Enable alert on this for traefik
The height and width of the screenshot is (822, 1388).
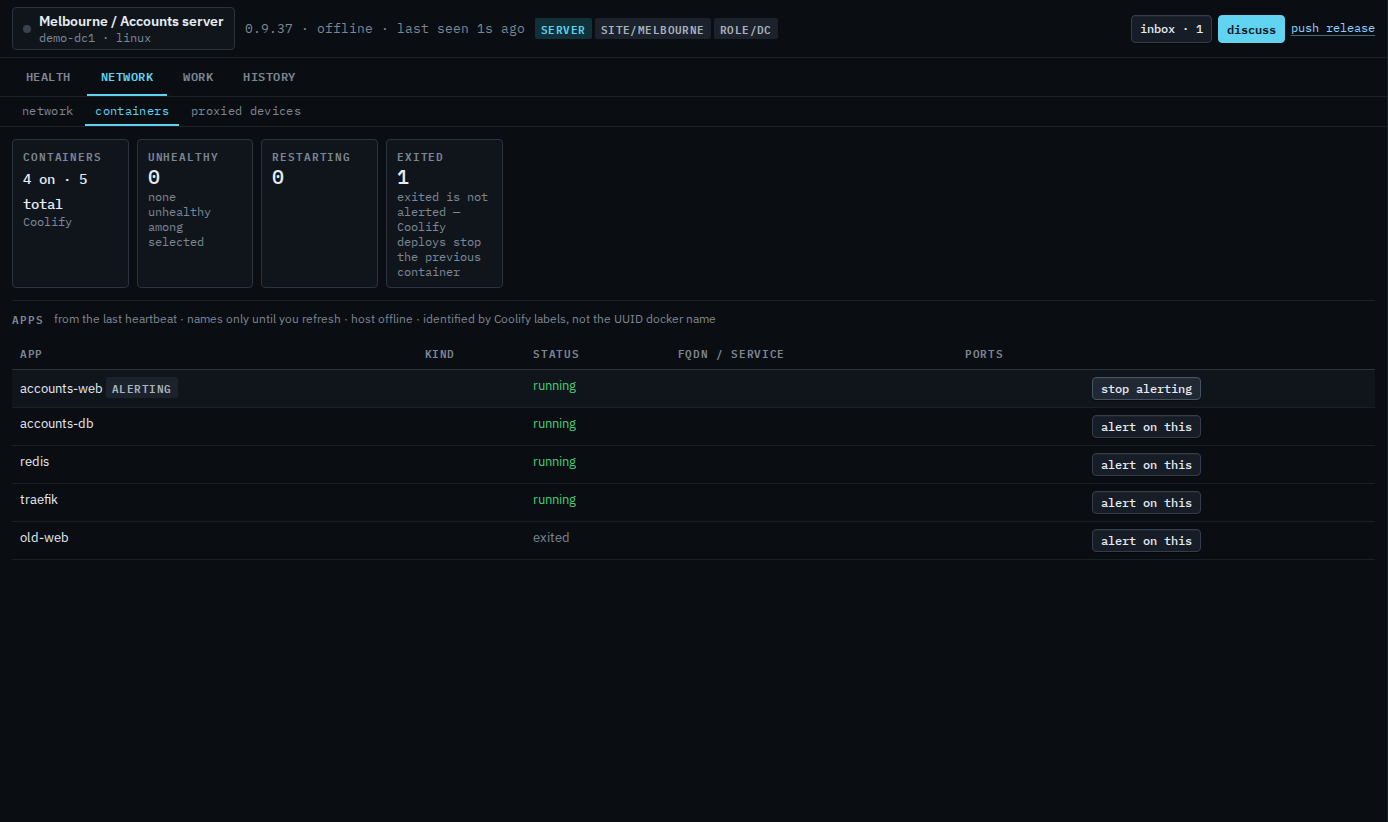(1146, 503)
